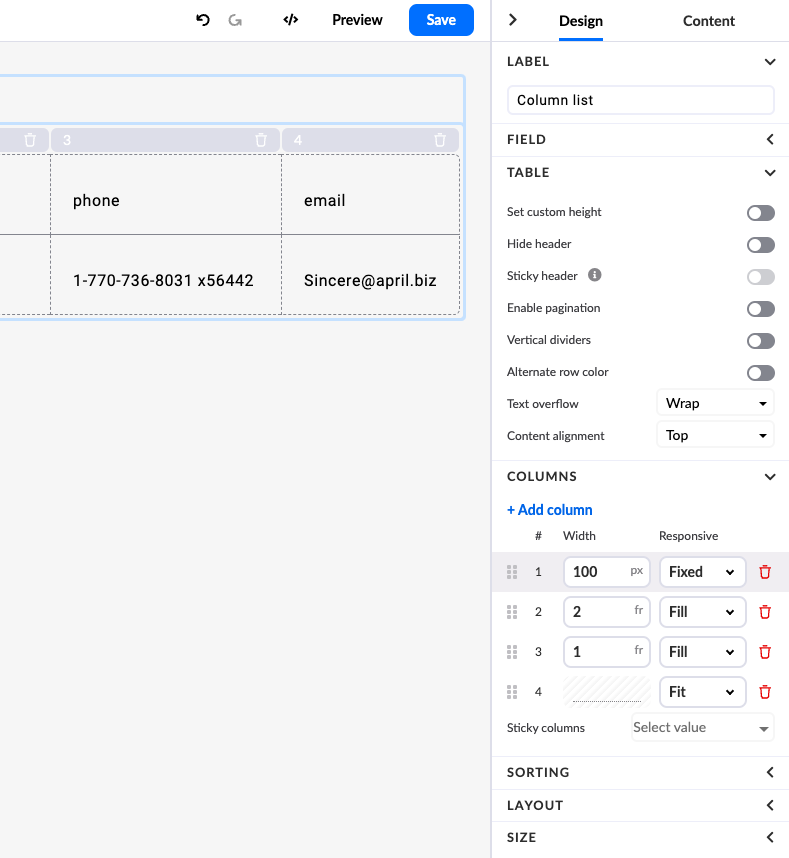
Task: Click the blue Save button
Action: point(441,20)
